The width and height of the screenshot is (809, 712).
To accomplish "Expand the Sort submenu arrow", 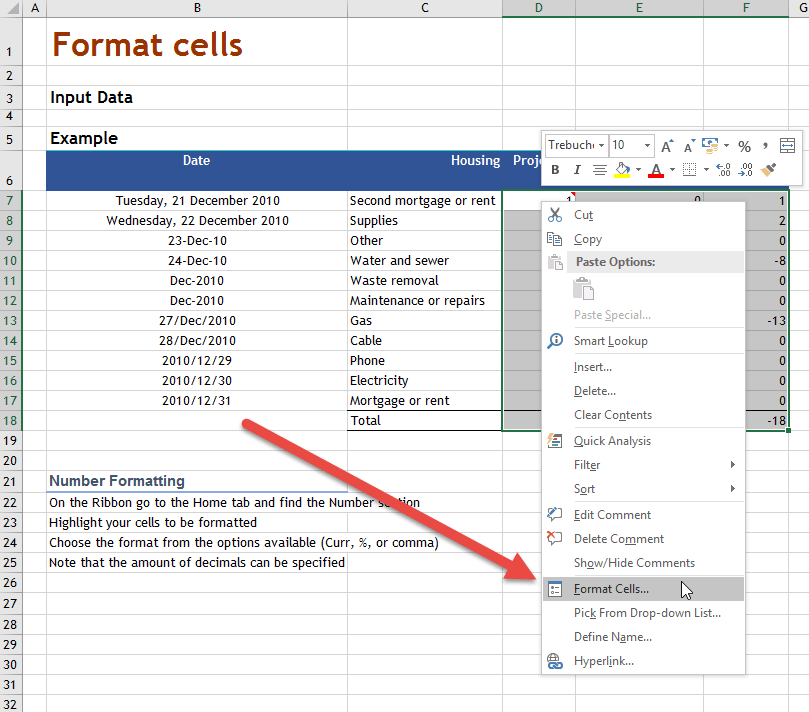I will [732, 489].
